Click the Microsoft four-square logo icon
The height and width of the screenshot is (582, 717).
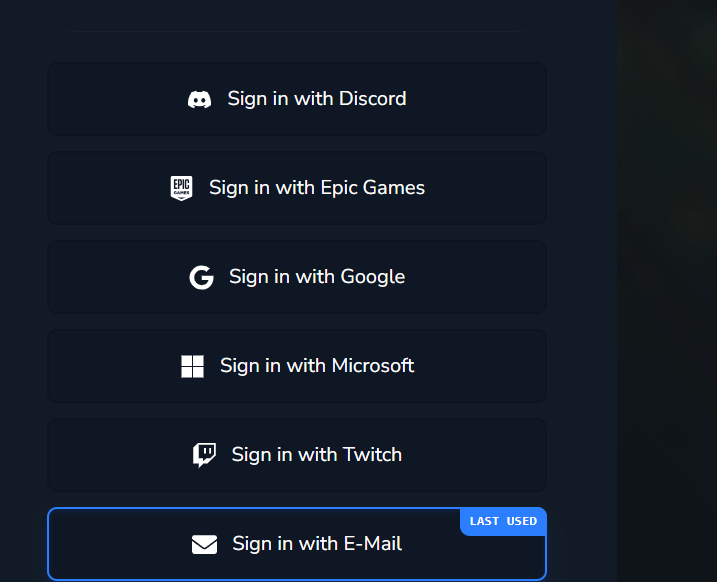(x=193, y=366)
